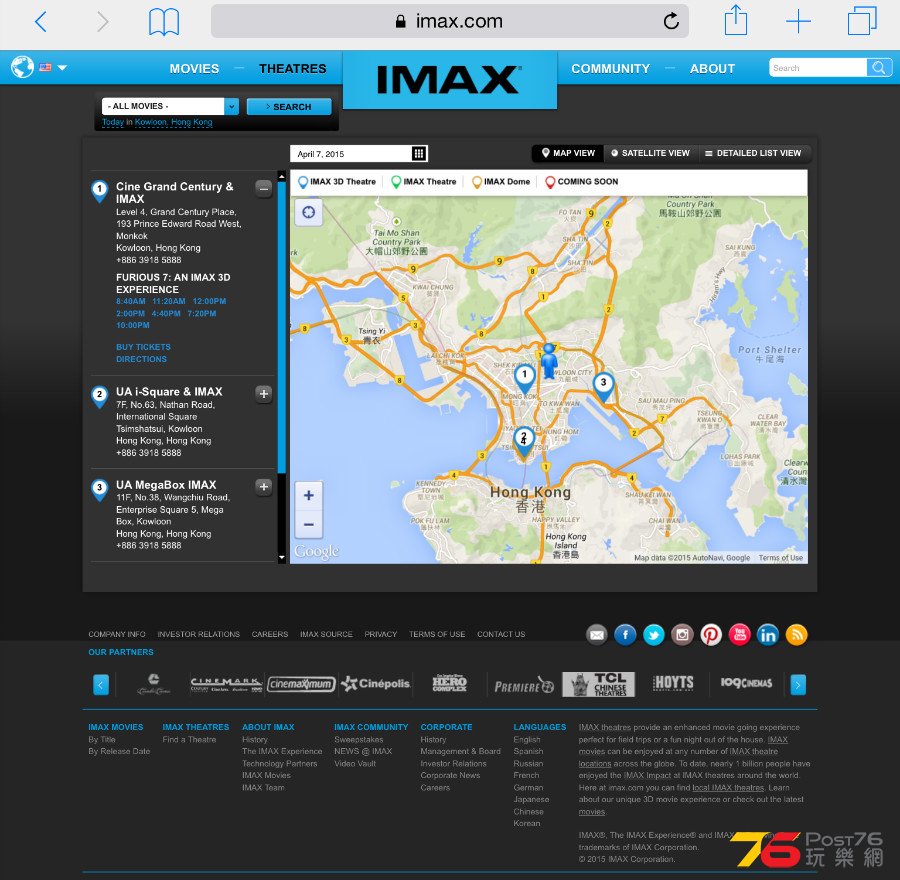Open Careers in the footer bar
This screenshot has width=900, height=880.
click(270, 634)
